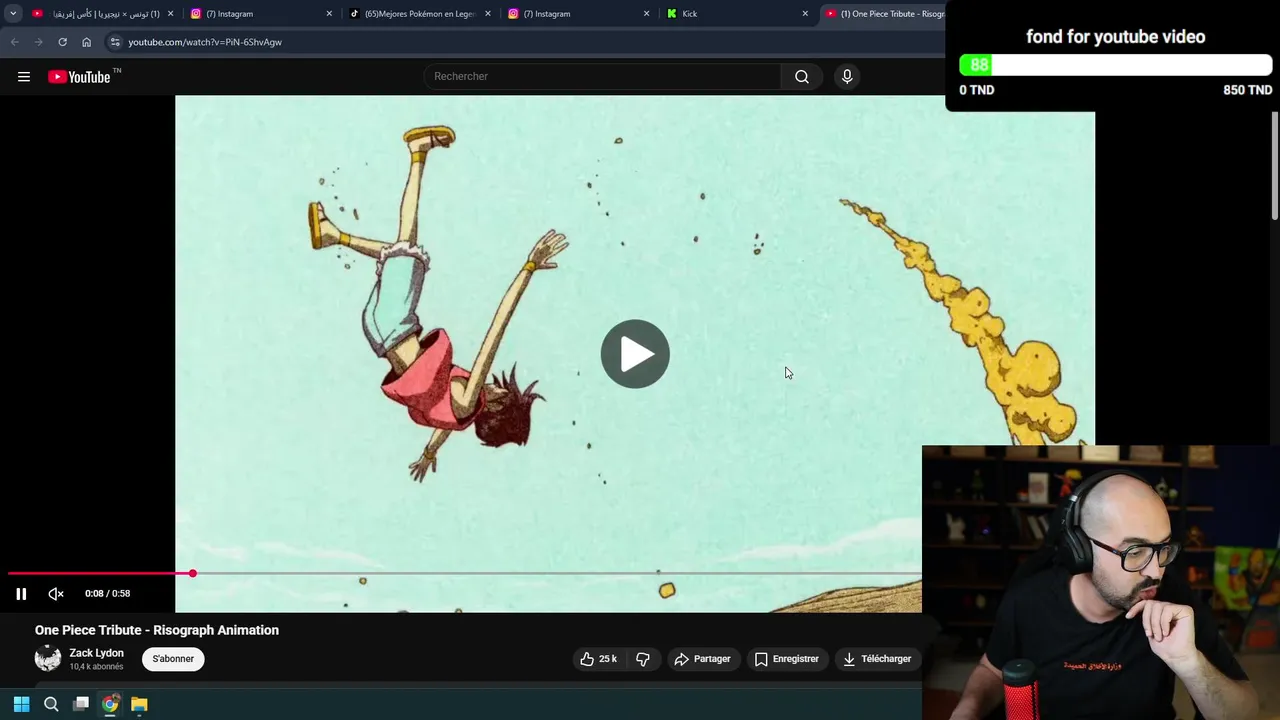Click the Télécharger download button
This screenshot has width=1280, height=720.
pyautogui.click(x=877, y=659)
